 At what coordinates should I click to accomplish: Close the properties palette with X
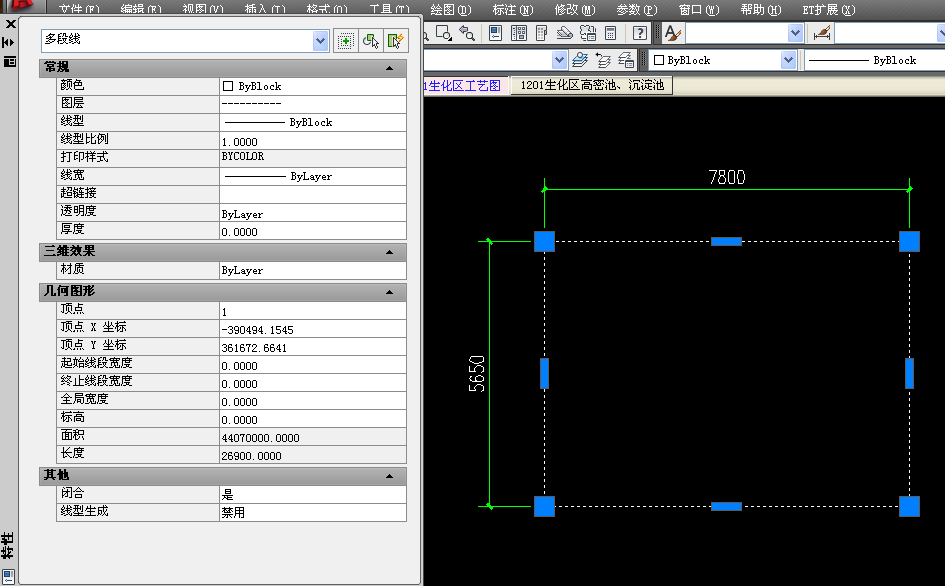[10, 24]
